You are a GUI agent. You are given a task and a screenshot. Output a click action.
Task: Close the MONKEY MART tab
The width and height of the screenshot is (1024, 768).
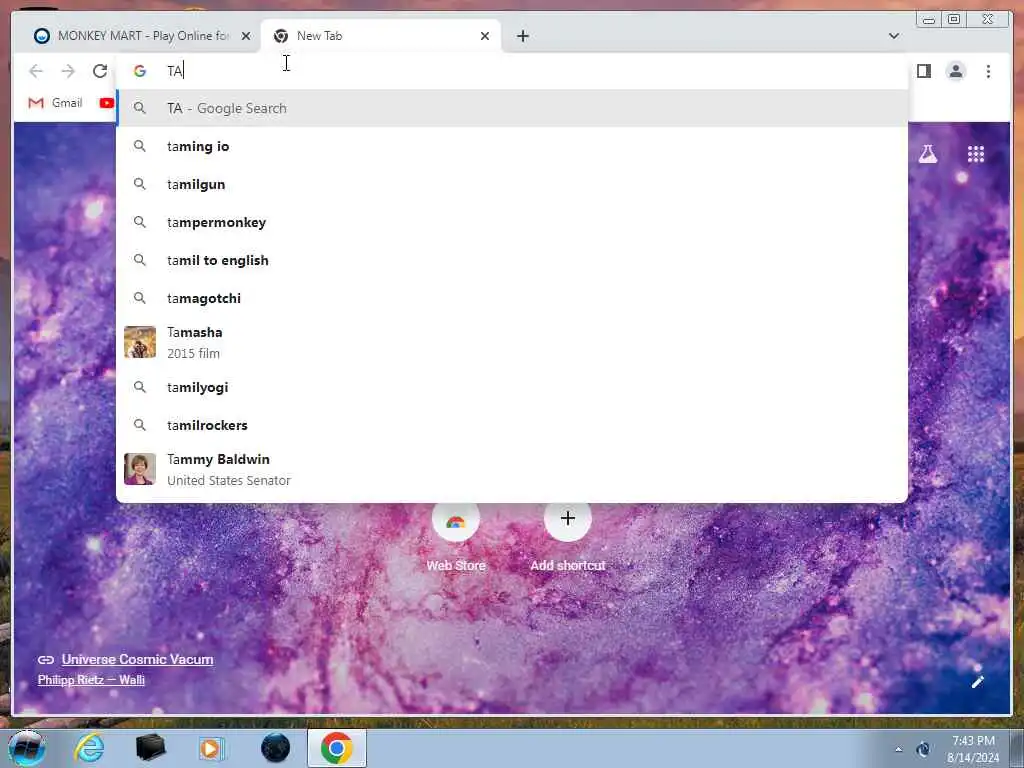(x=246, y=36)
